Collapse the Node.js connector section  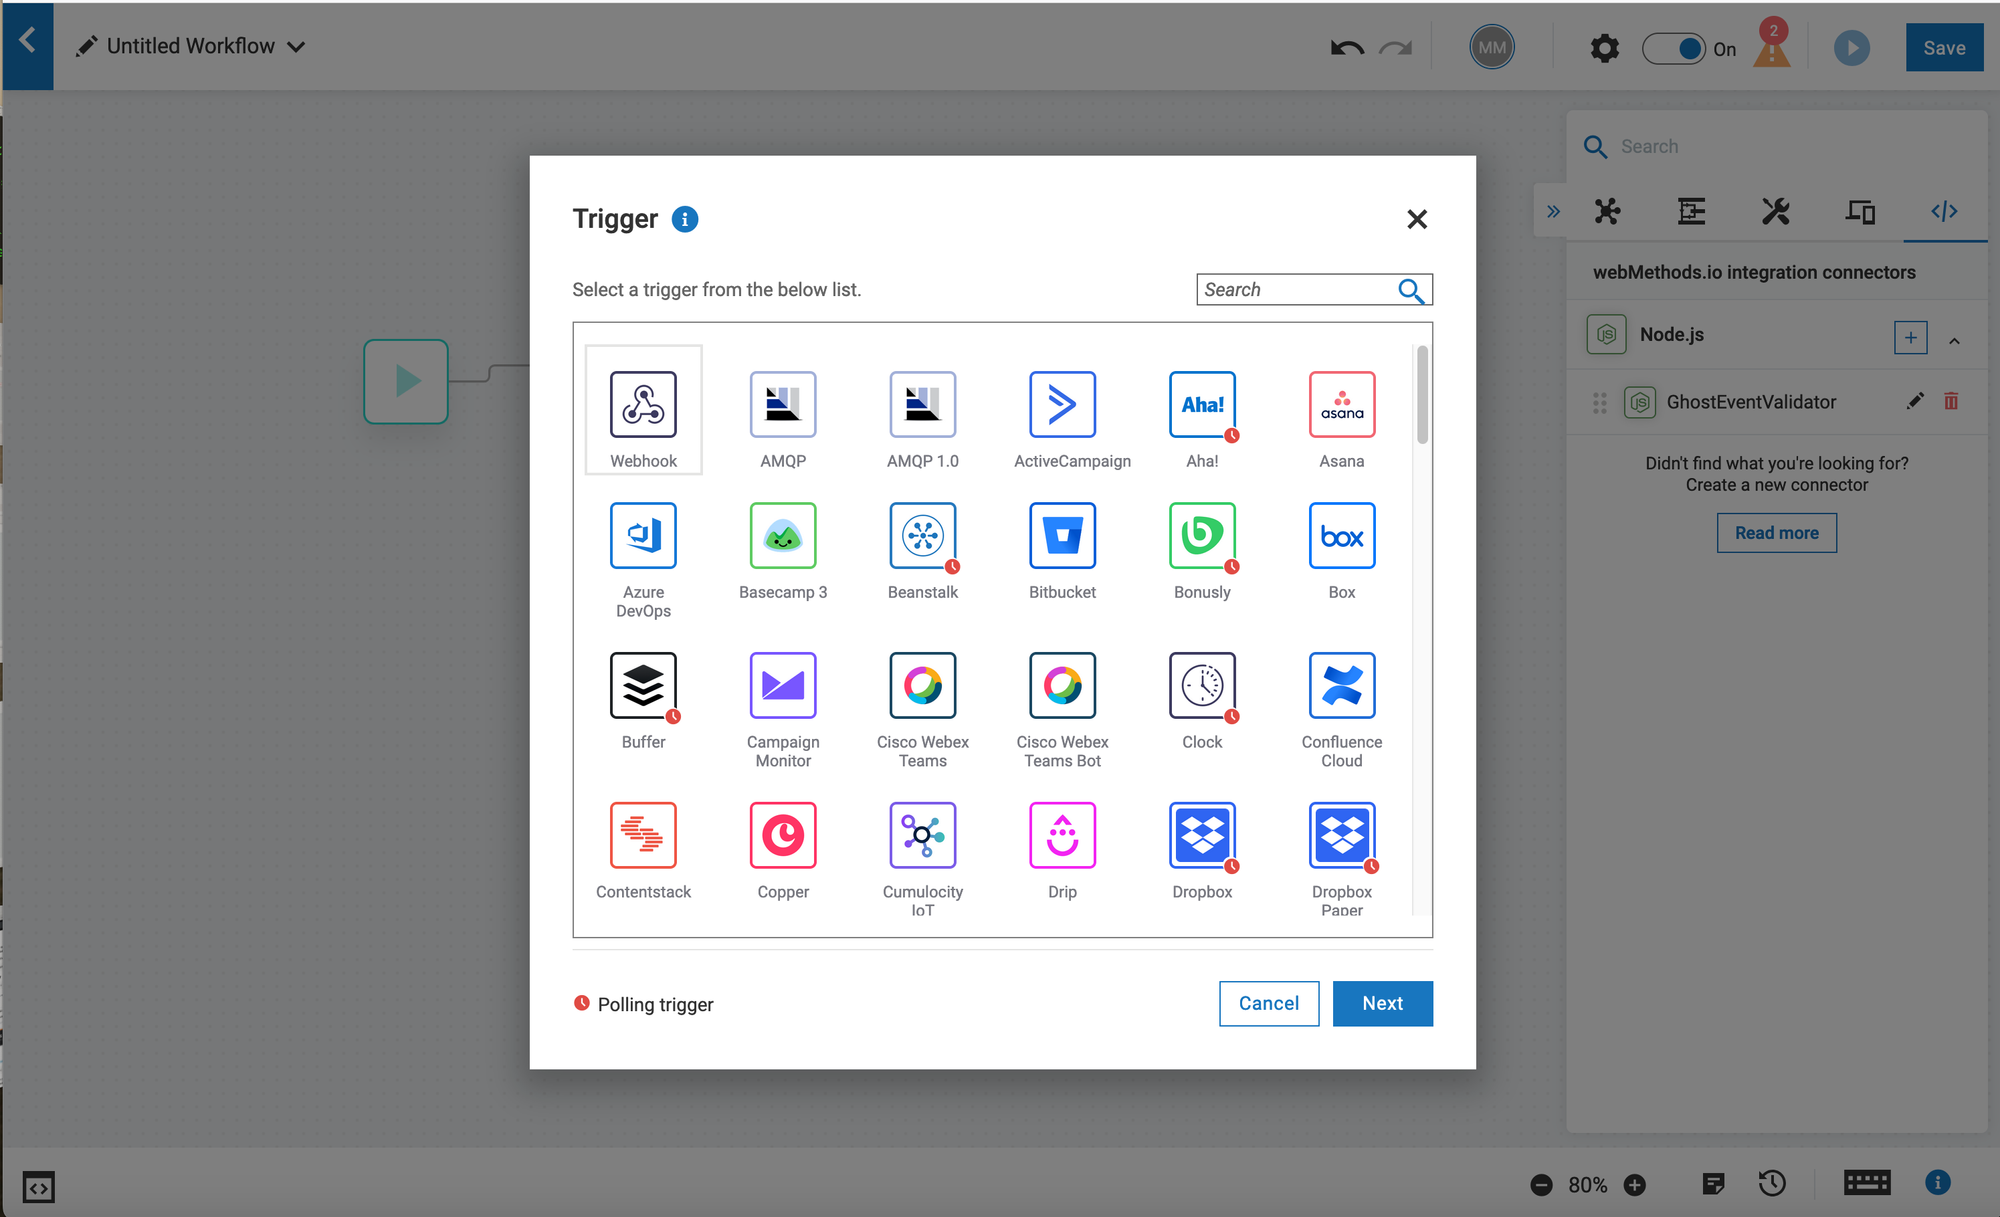tap(1954, 340)
